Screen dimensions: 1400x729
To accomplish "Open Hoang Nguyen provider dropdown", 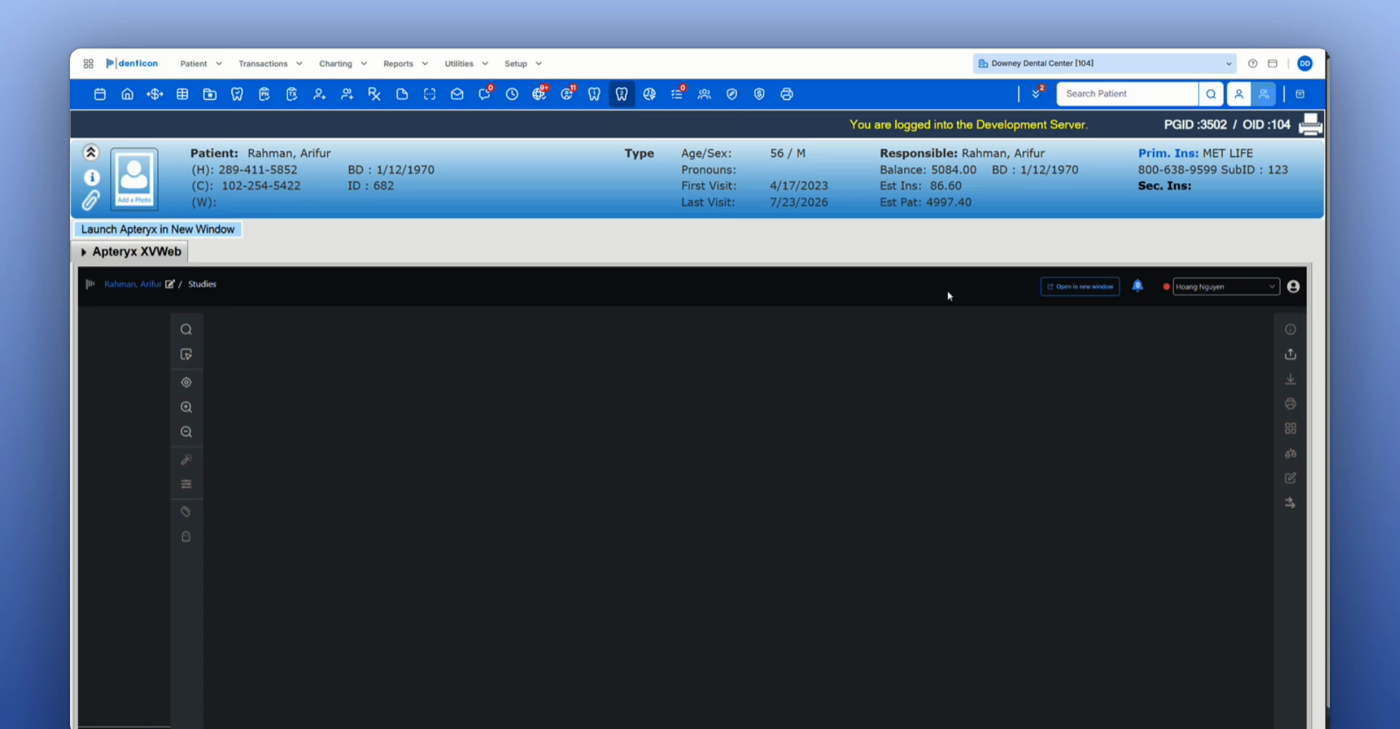I will click(x=1225, y=287).
